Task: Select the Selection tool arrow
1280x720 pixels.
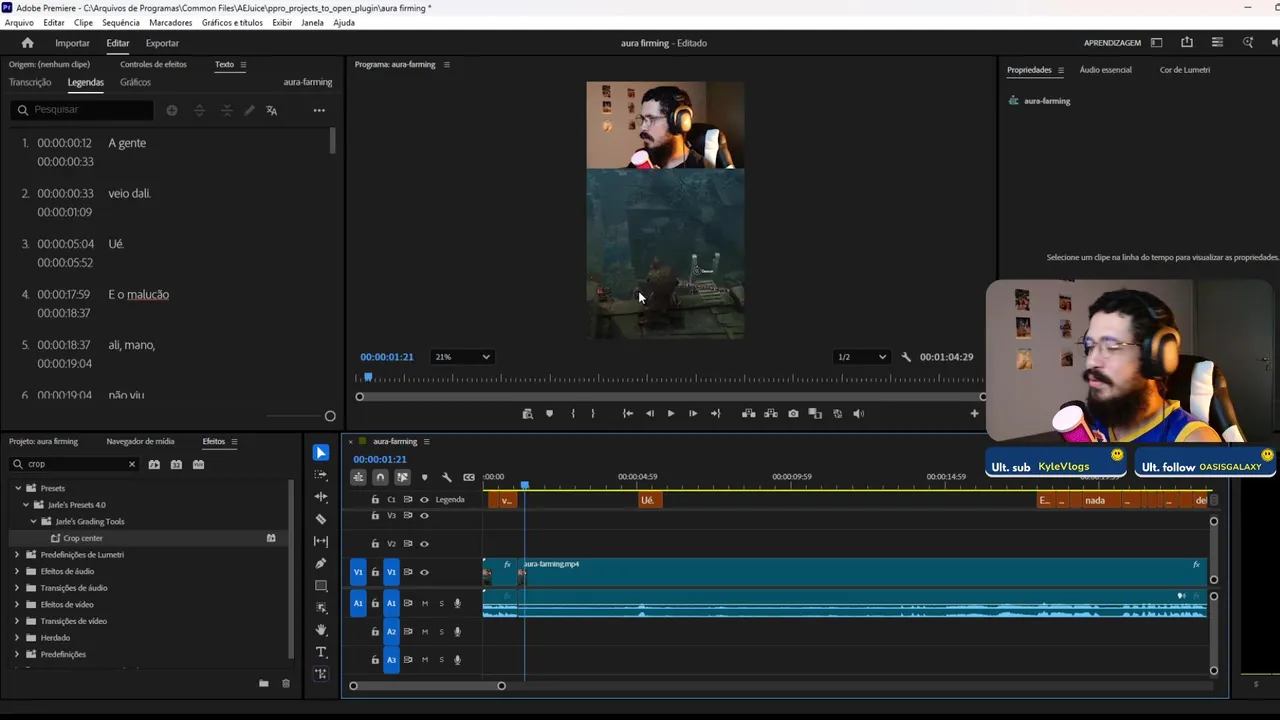Action: pyautogui.click(x=321, y=453)
